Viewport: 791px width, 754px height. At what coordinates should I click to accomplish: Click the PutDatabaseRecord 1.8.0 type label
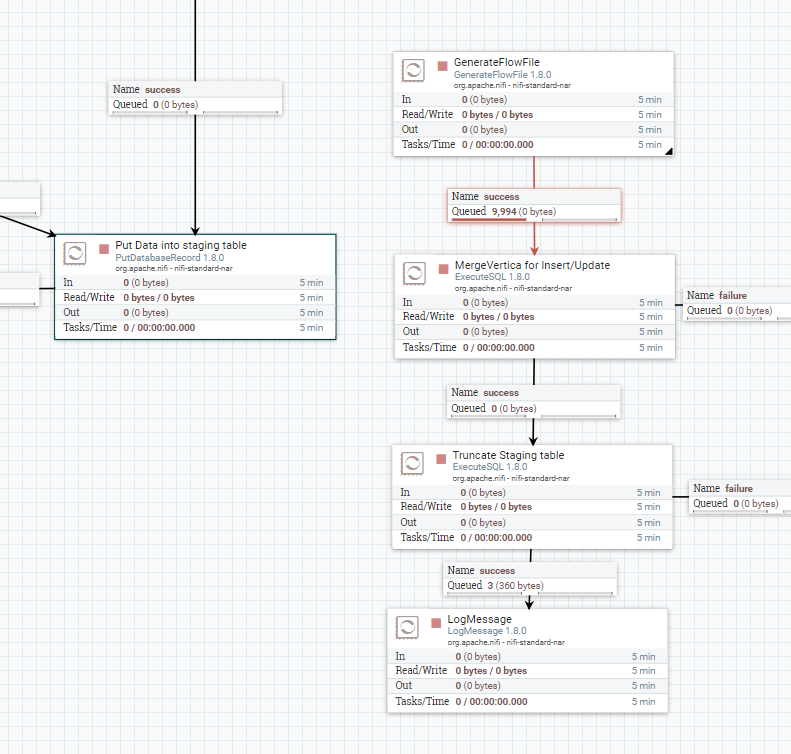170,258
